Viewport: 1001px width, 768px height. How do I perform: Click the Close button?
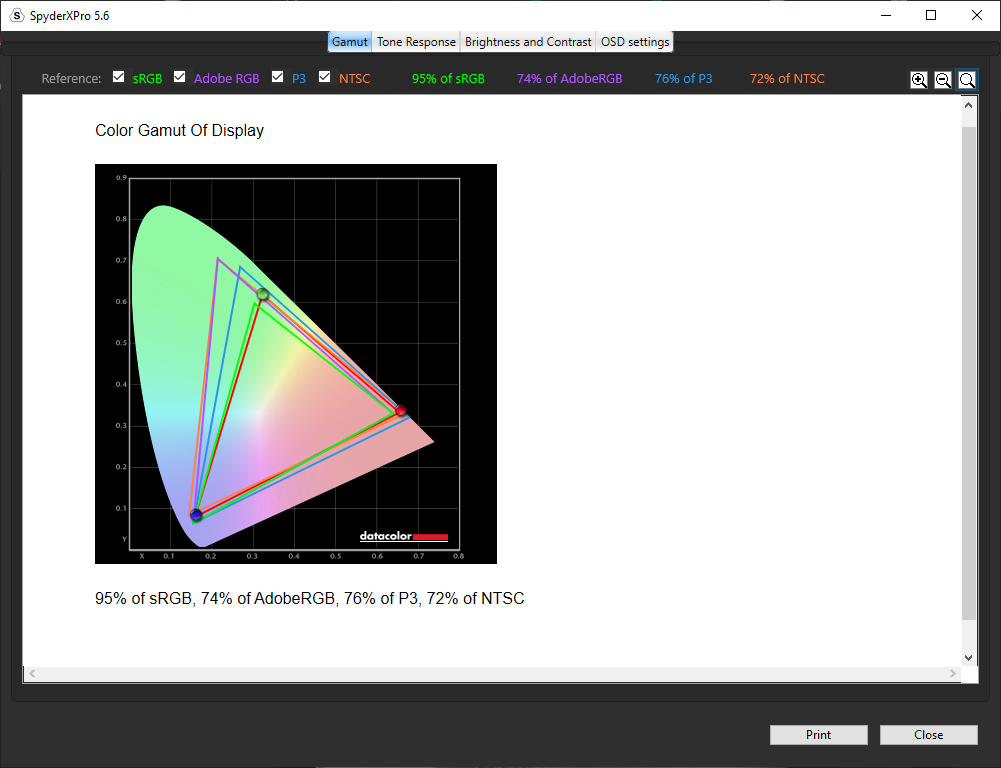(x=928, y=735)
